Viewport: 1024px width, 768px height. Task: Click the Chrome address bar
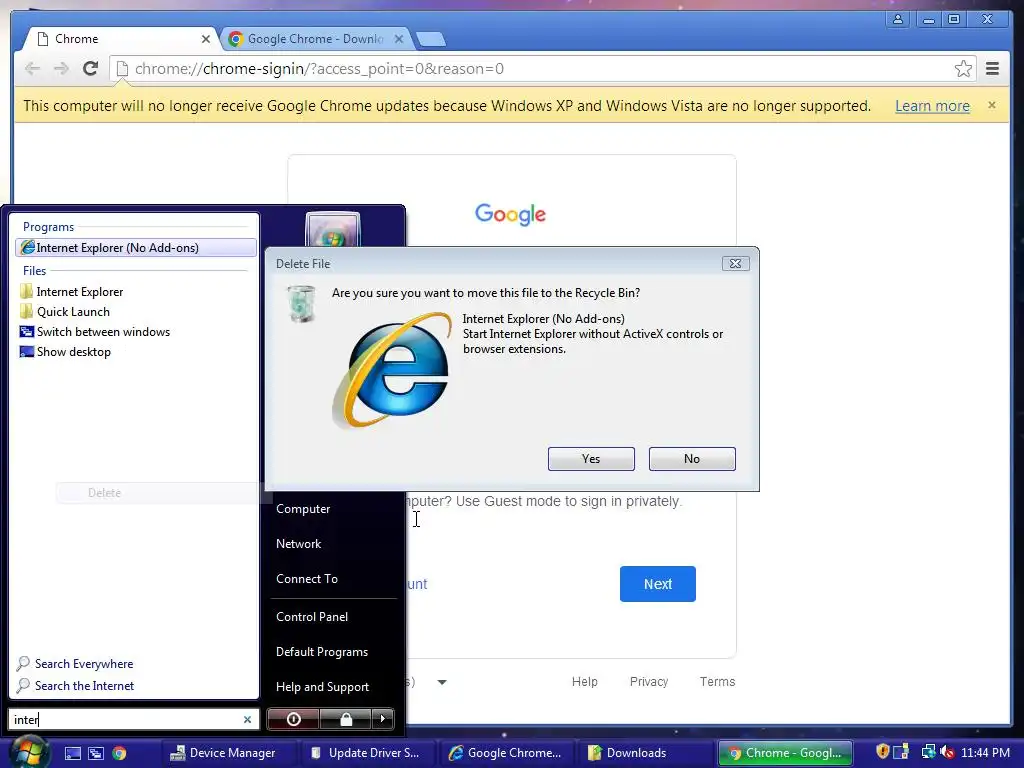[x=542, y=69]
